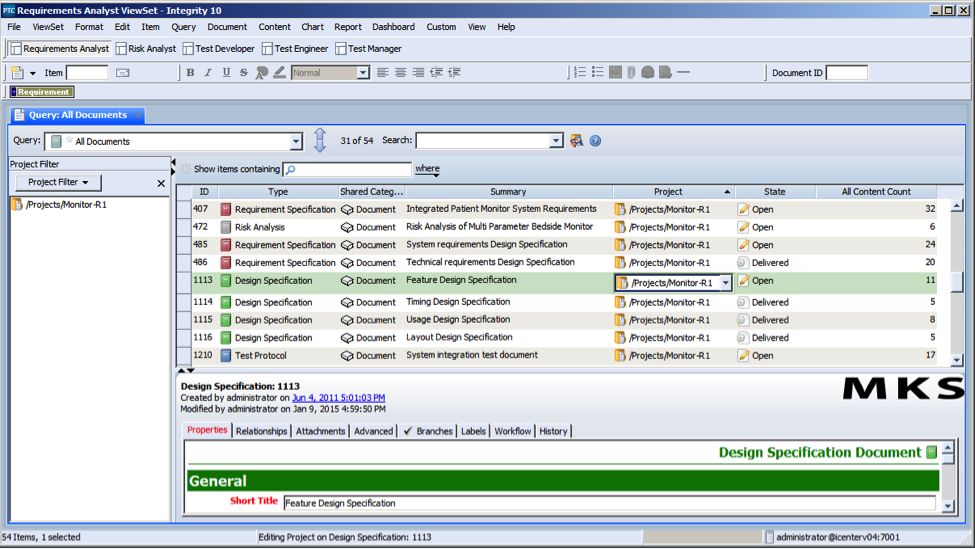Collapse the Project Filter panel splitter arrow

[173, 163]
